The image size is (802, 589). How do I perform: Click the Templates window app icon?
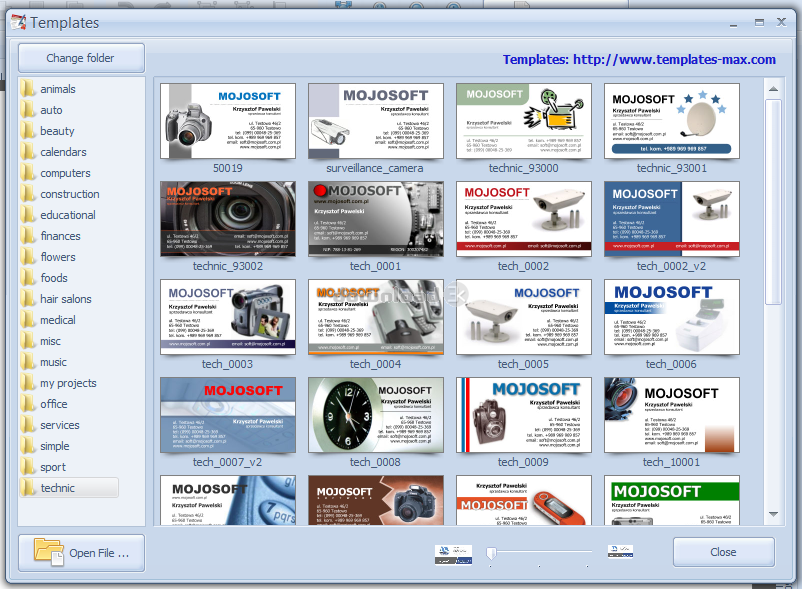(18, 22)
